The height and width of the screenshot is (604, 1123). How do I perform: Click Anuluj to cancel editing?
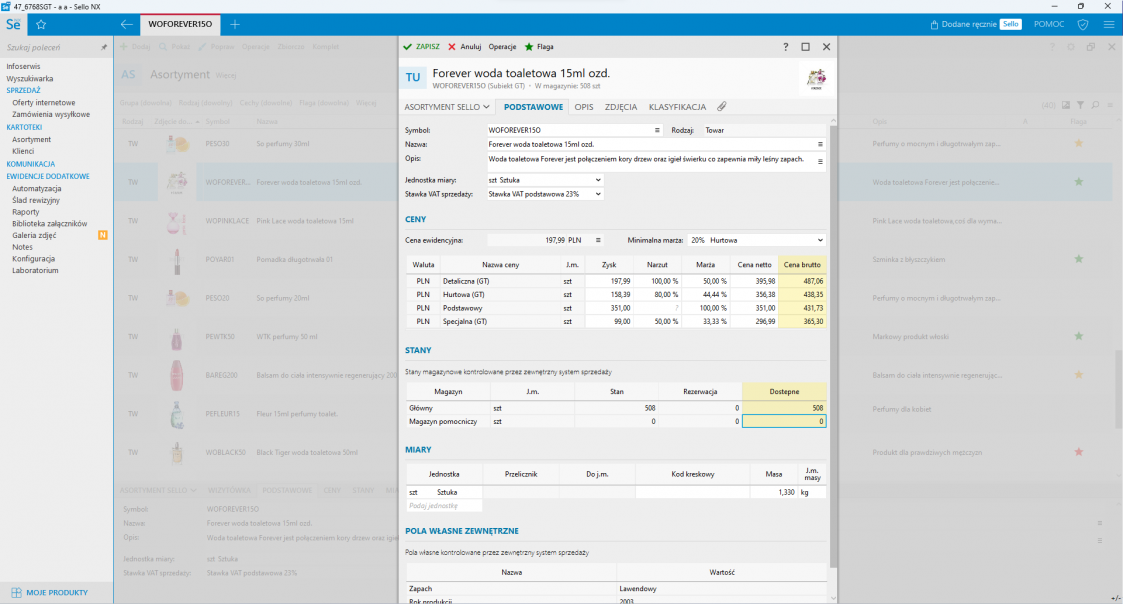coord(465,47)
